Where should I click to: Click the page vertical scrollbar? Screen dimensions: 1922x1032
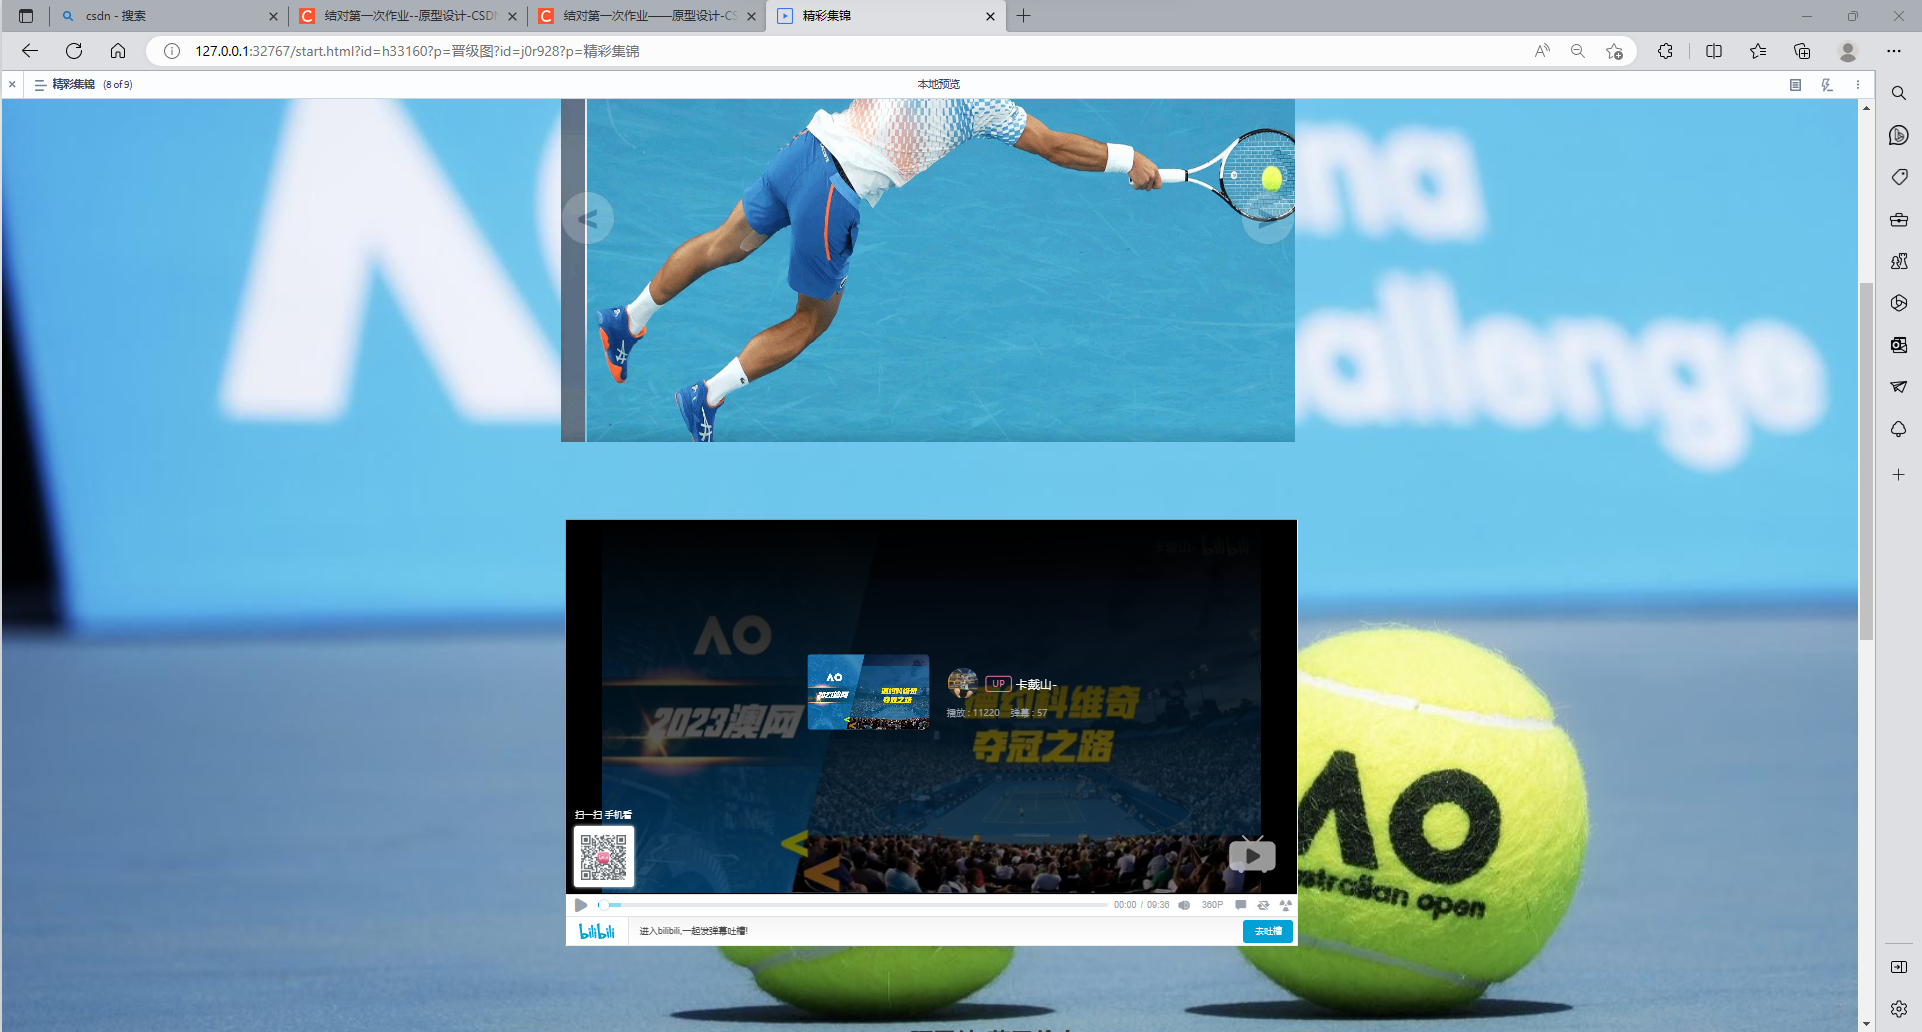[1866, 461]
